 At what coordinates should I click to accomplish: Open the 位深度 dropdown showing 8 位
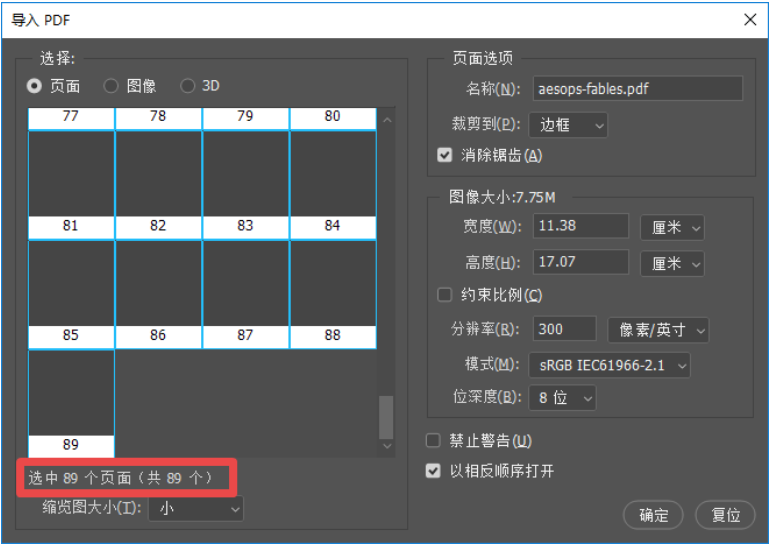562,397
